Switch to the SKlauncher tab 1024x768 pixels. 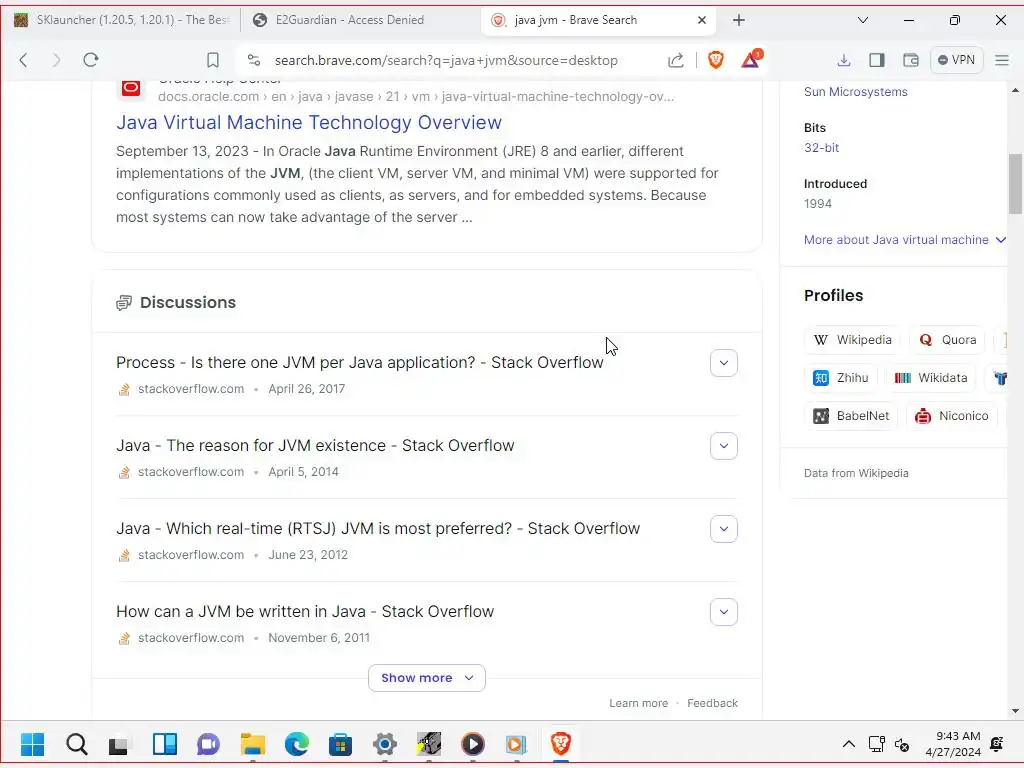(x=123, y=20)
